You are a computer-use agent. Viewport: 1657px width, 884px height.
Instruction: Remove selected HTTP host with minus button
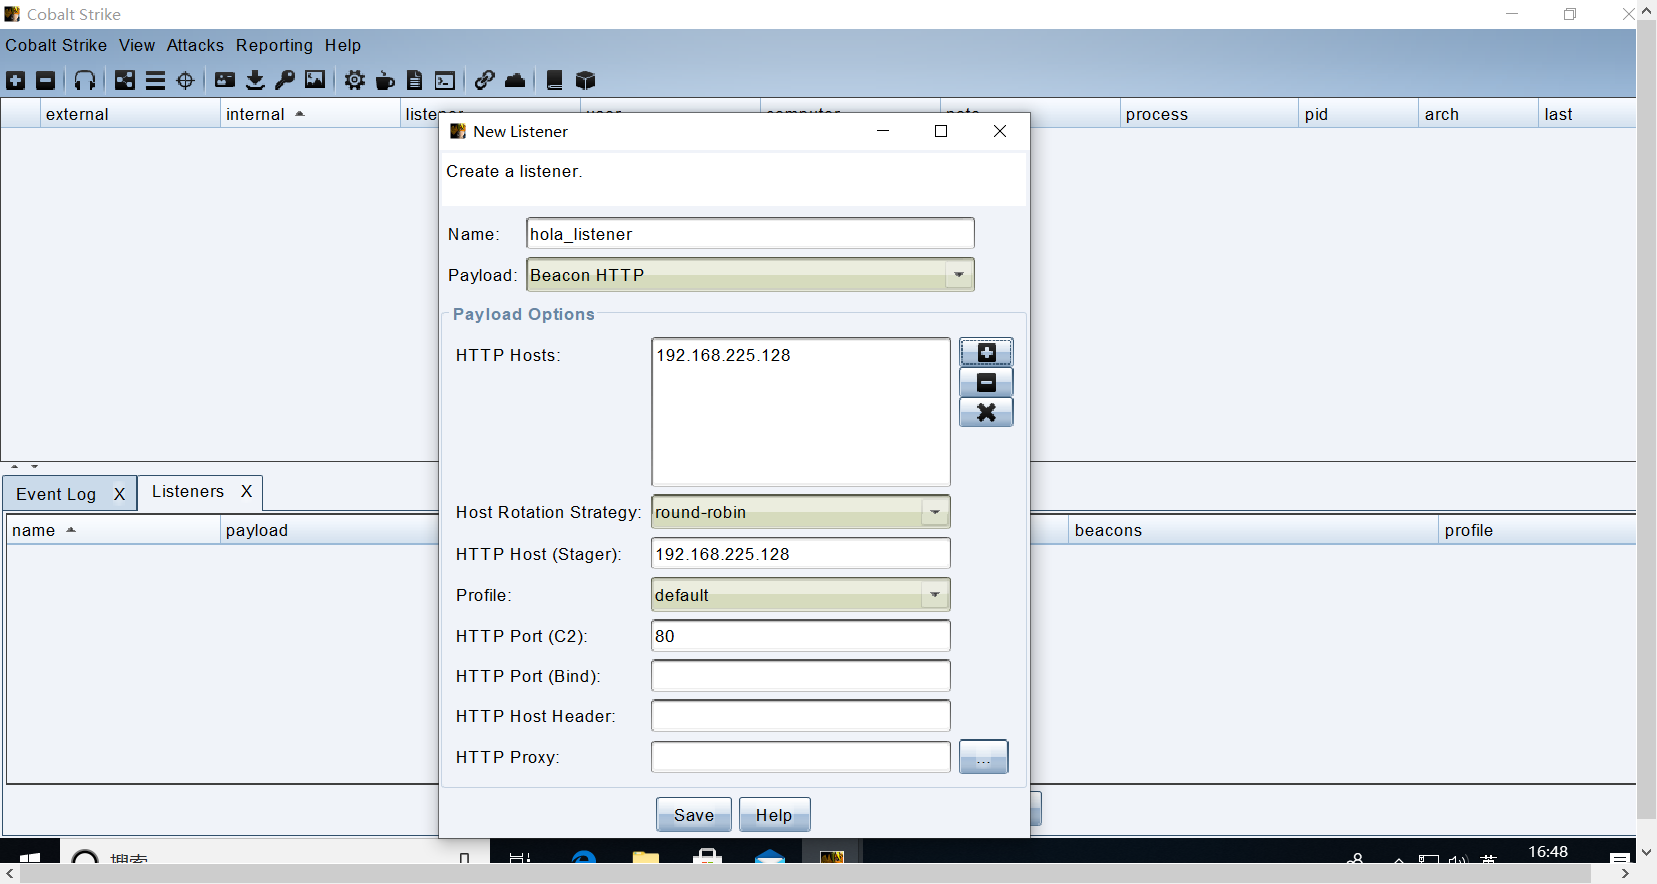[986, 382]
